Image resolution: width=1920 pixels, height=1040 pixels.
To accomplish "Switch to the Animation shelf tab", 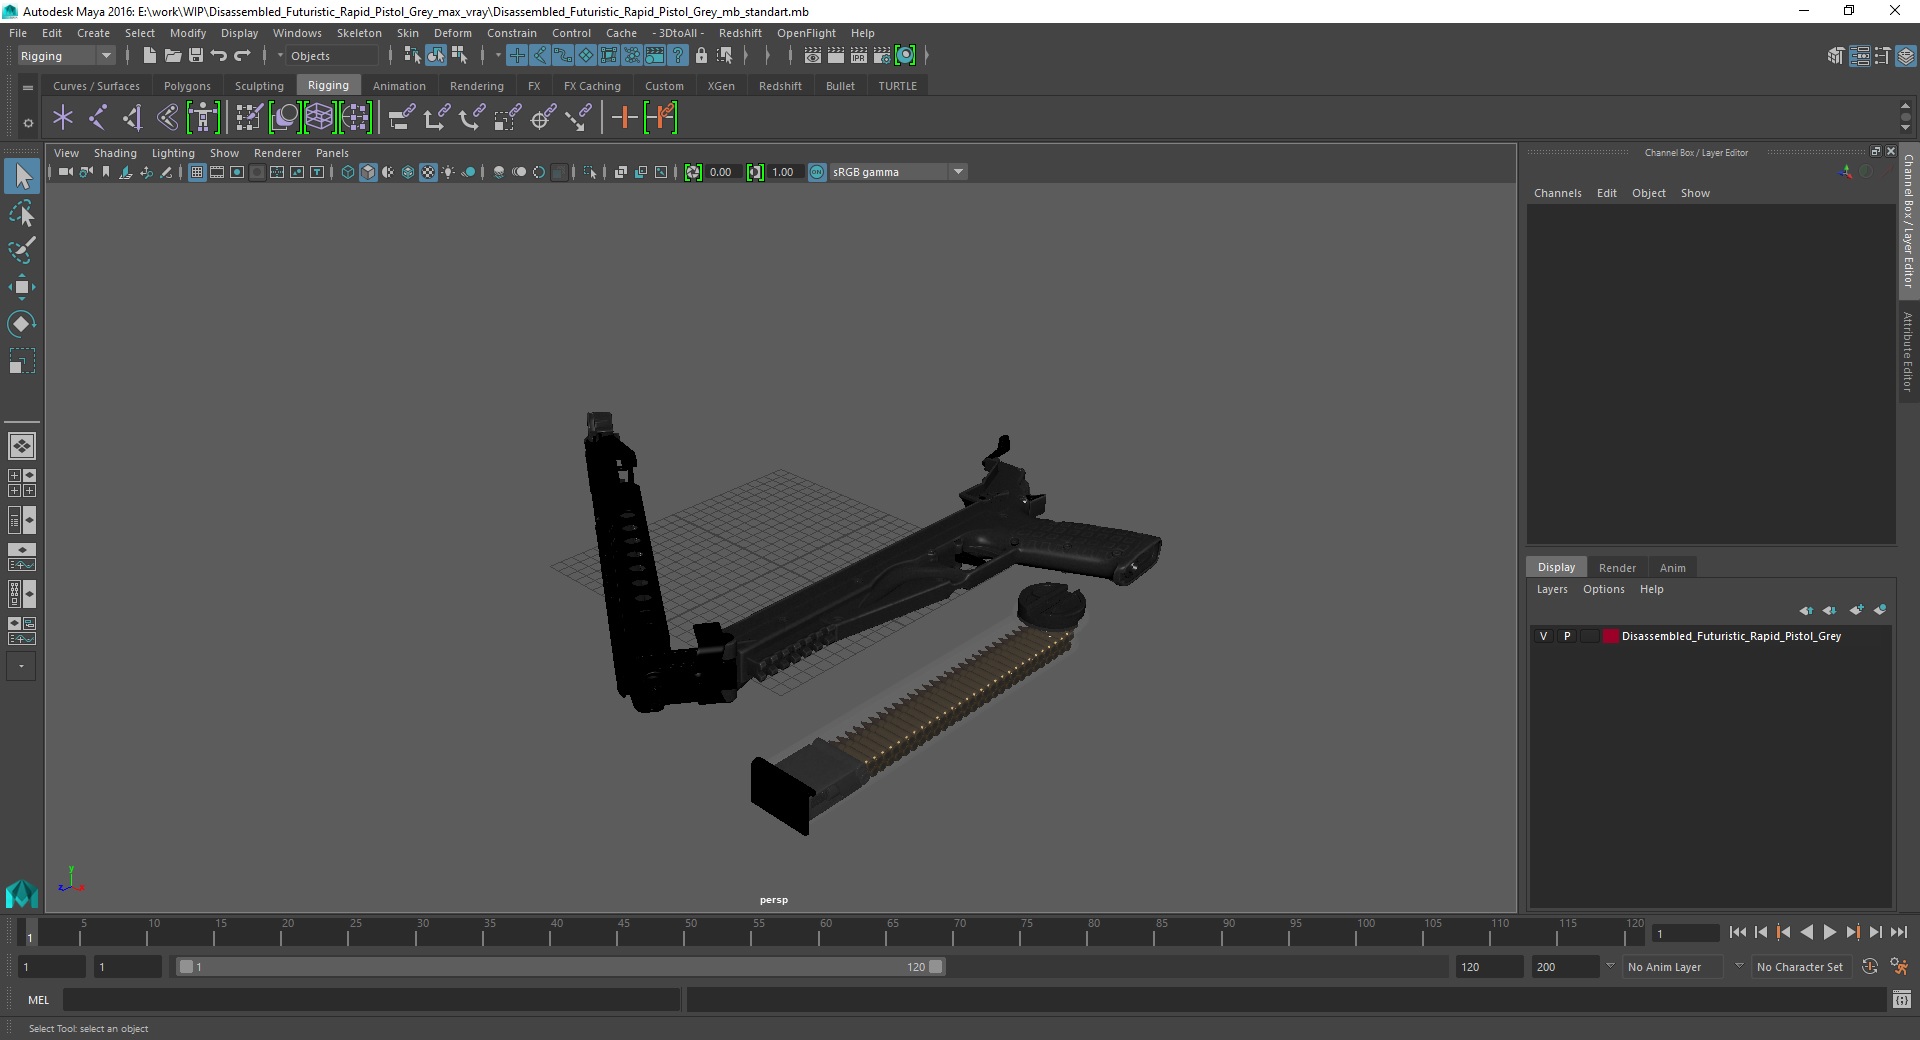I will (x=399, y=86).
